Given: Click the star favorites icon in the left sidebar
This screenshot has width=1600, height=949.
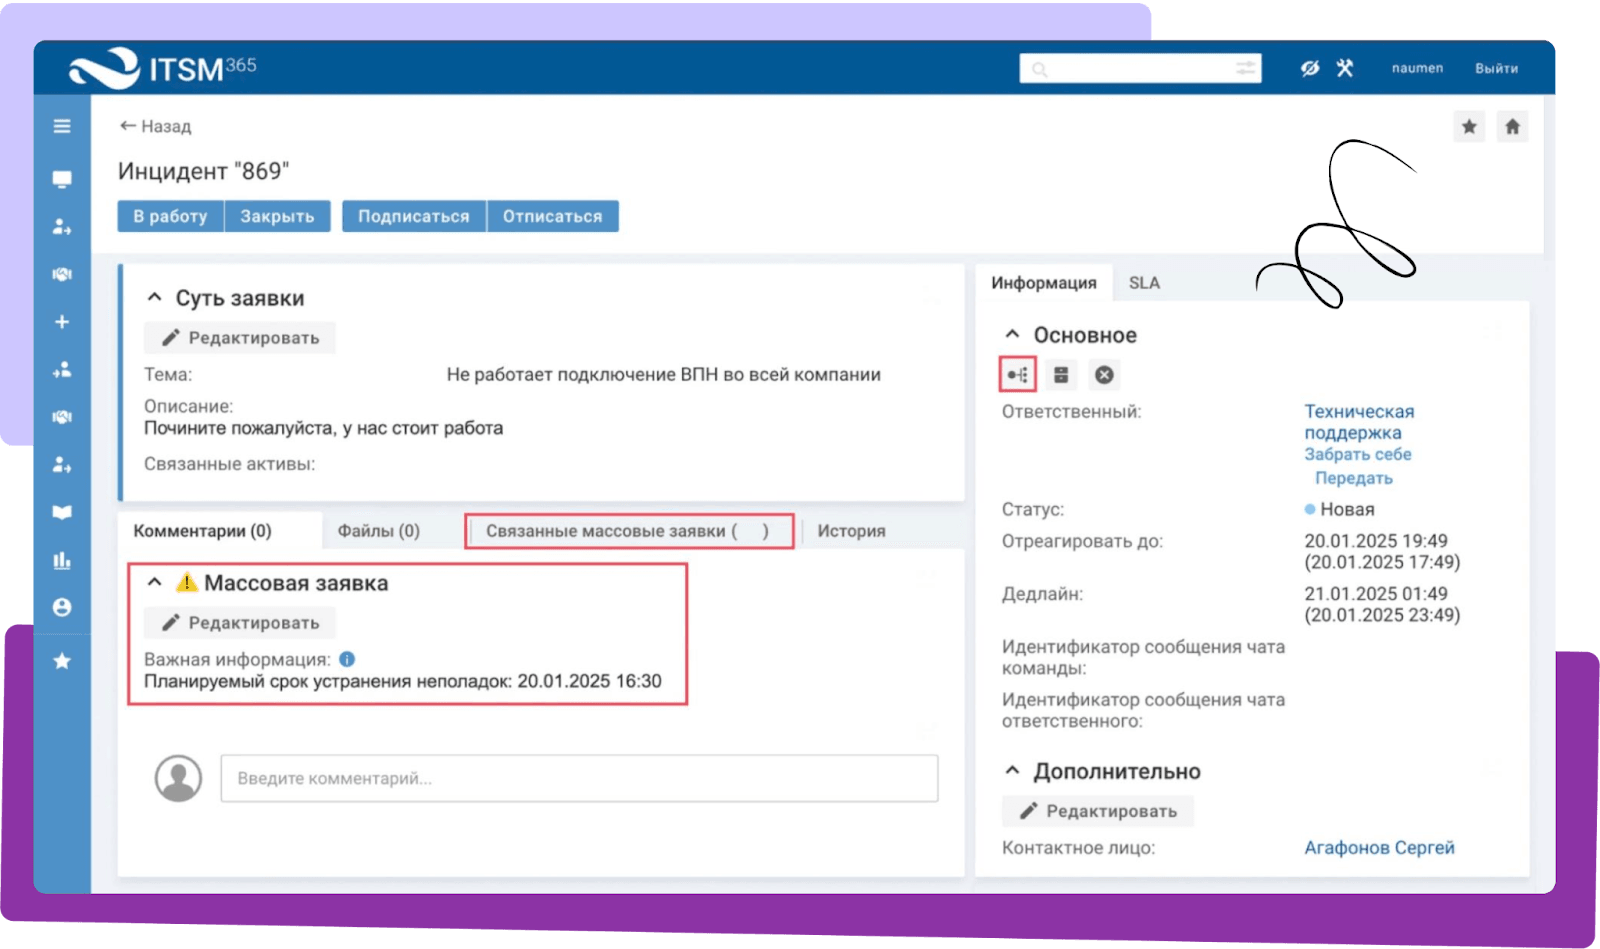Looking at the screenshot, I should coord(62,661).
